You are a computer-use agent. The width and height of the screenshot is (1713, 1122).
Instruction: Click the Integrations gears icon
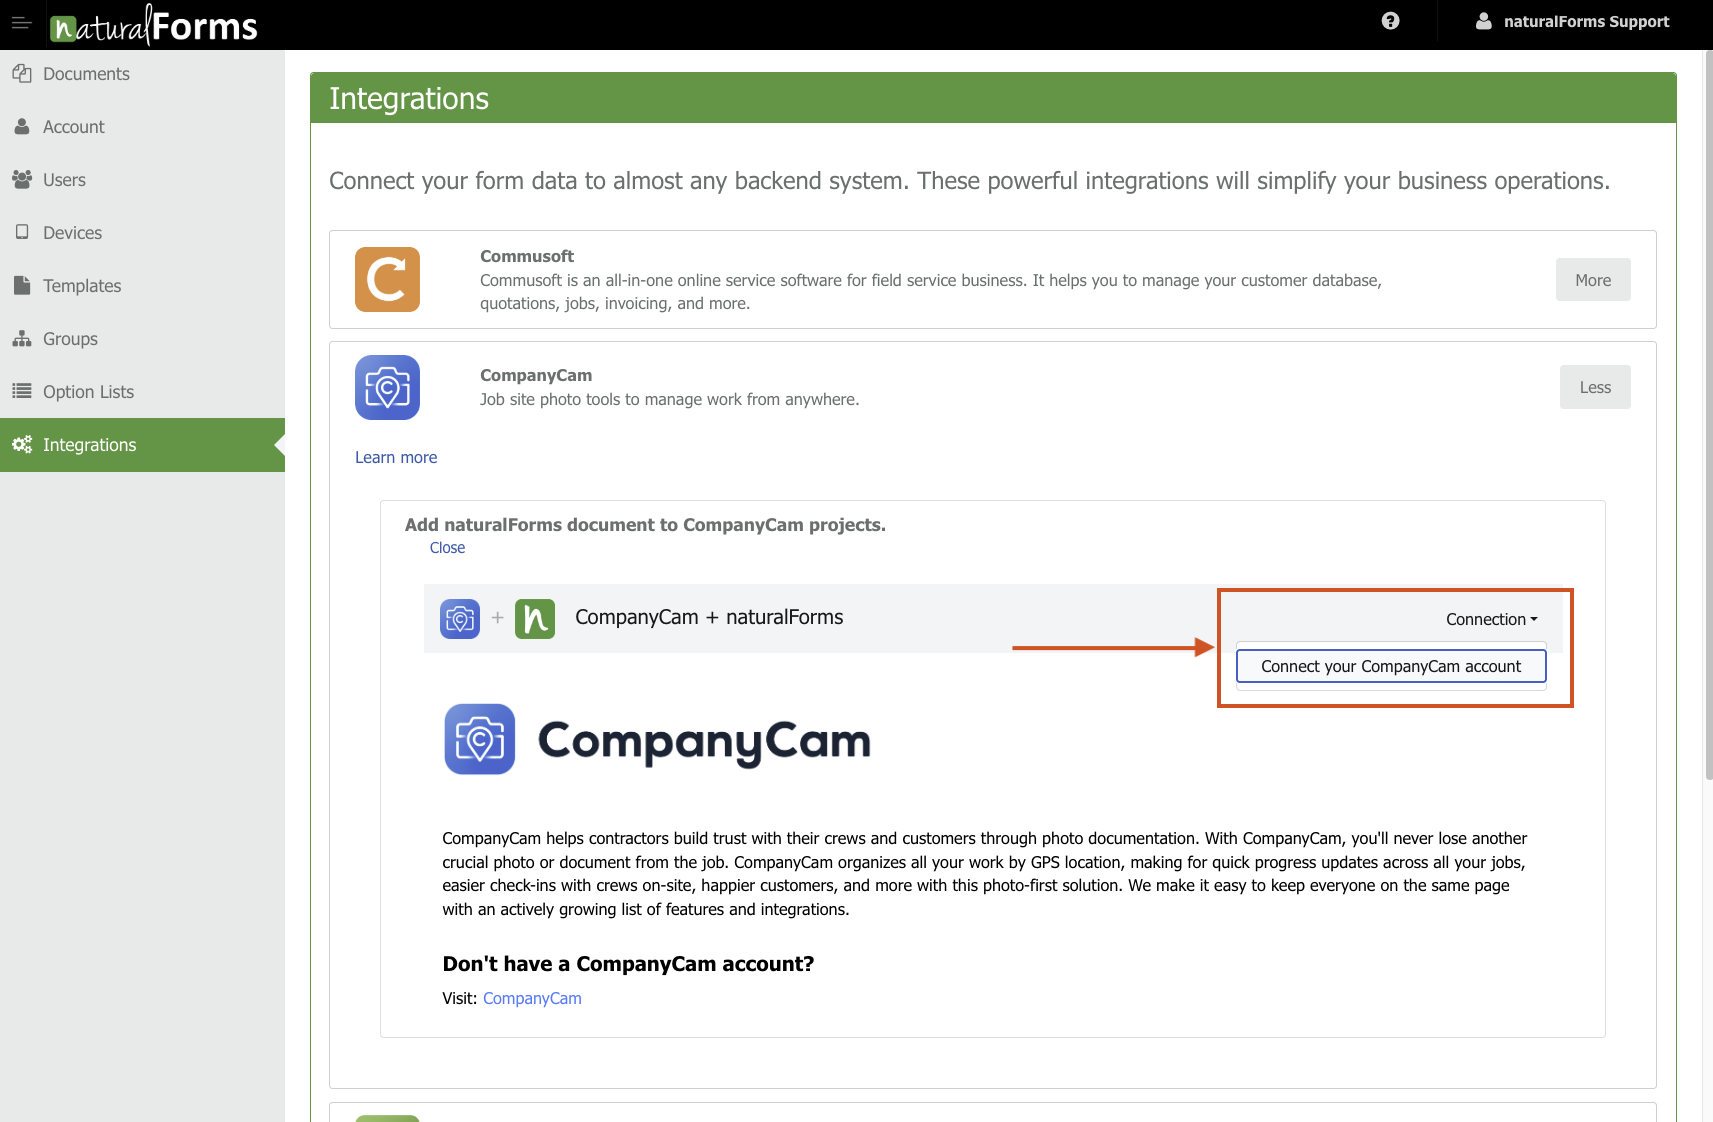point(22,444)
